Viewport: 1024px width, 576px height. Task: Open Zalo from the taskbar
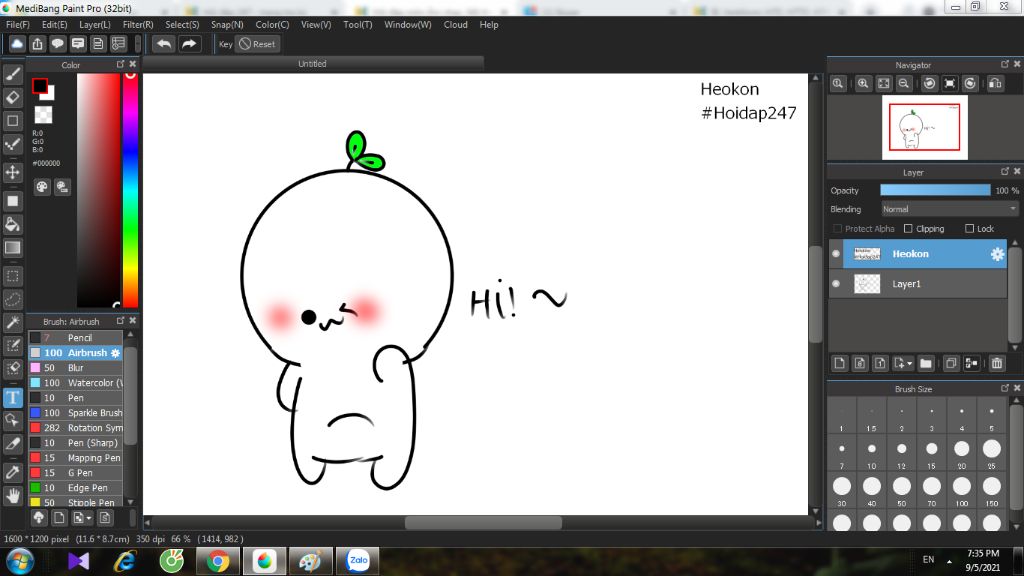pyautogui.click(x=358, y=561)
